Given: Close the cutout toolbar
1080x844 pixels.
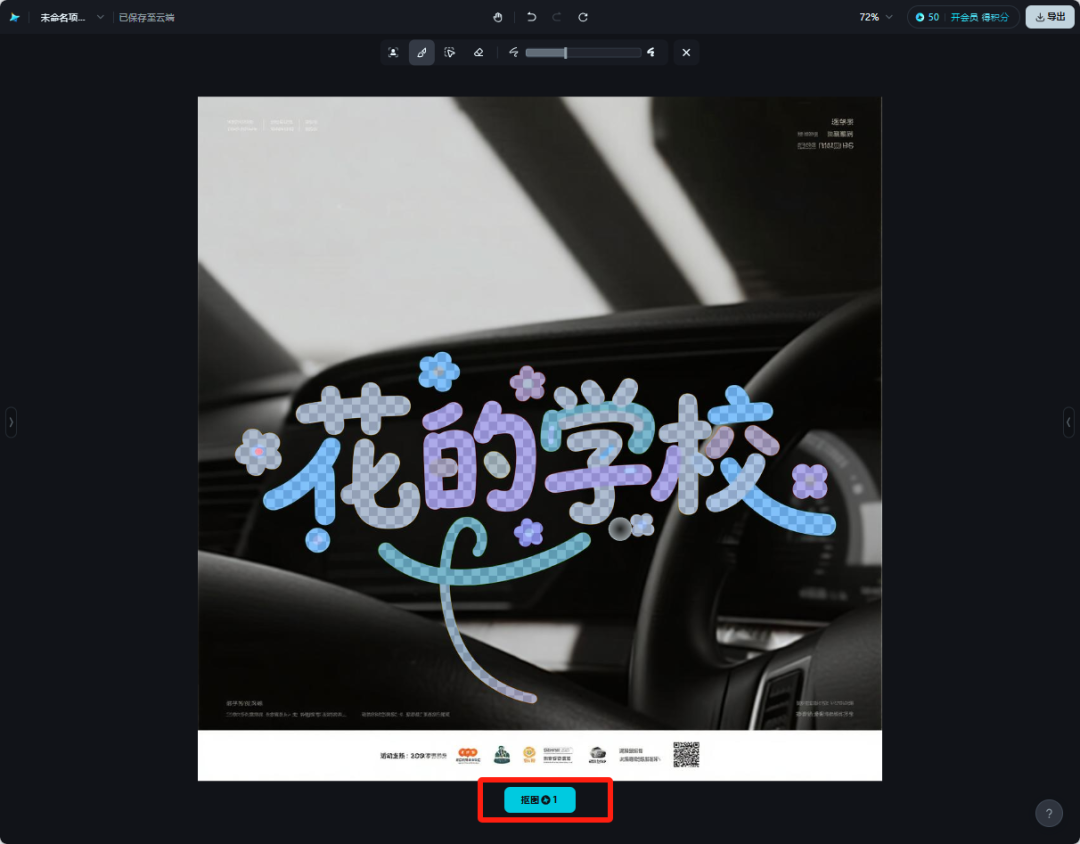Looking at the screenshot, I should pos(685,53).
